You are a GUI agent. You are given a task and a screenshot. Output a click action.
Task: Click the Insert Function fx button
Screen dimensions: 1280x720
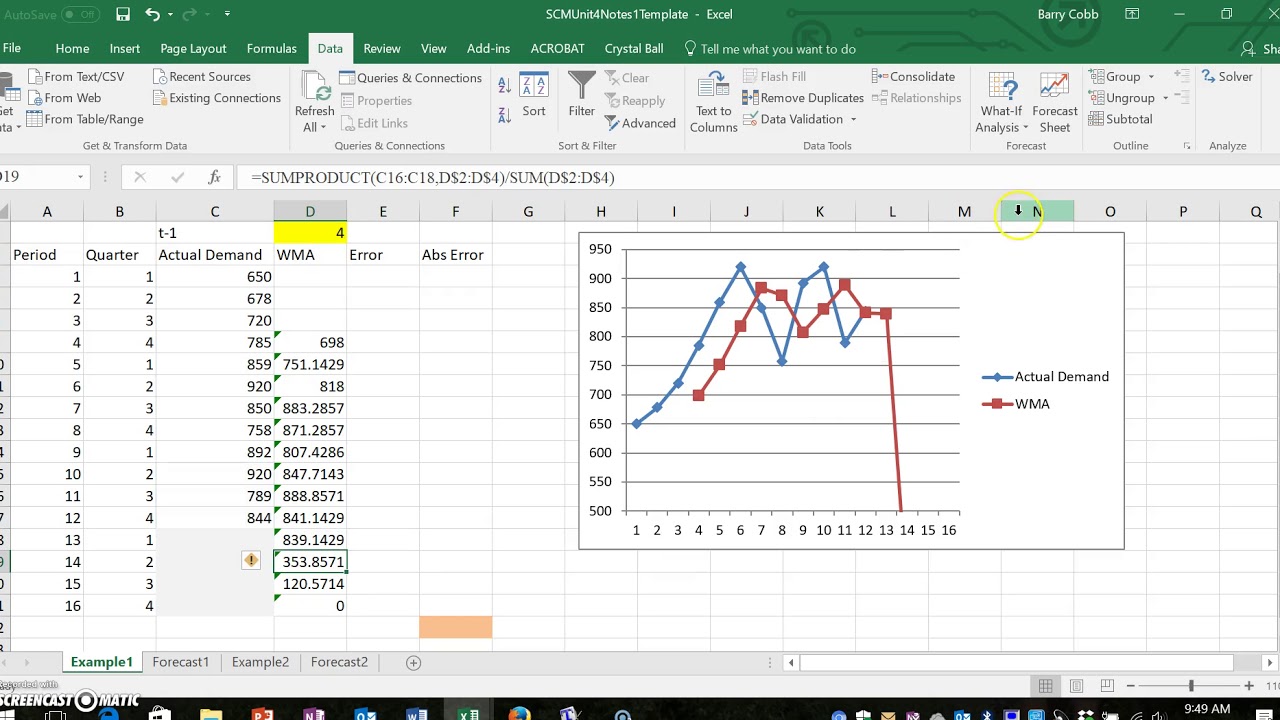(x=214, y=177)
